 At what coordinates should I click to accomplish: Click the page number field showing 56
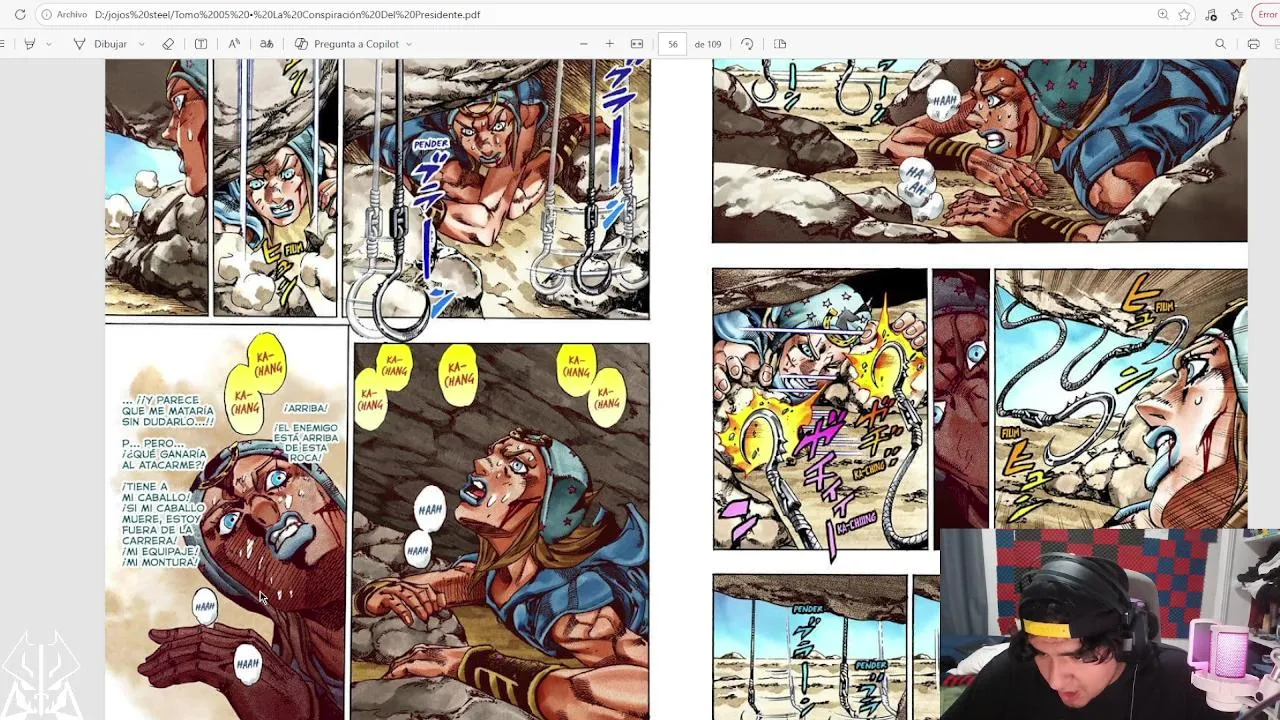coord(673,44)
